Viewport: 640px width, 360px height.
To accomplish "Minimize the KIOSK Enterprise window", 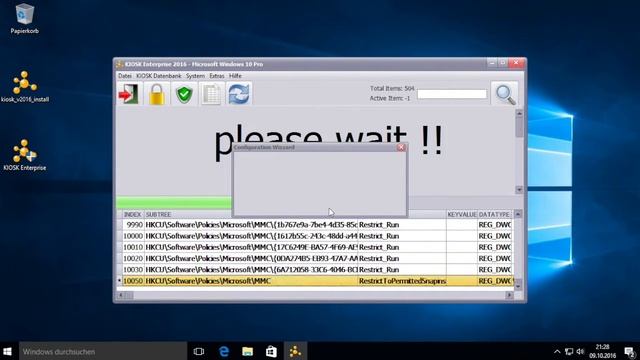I will pos(492,63).
